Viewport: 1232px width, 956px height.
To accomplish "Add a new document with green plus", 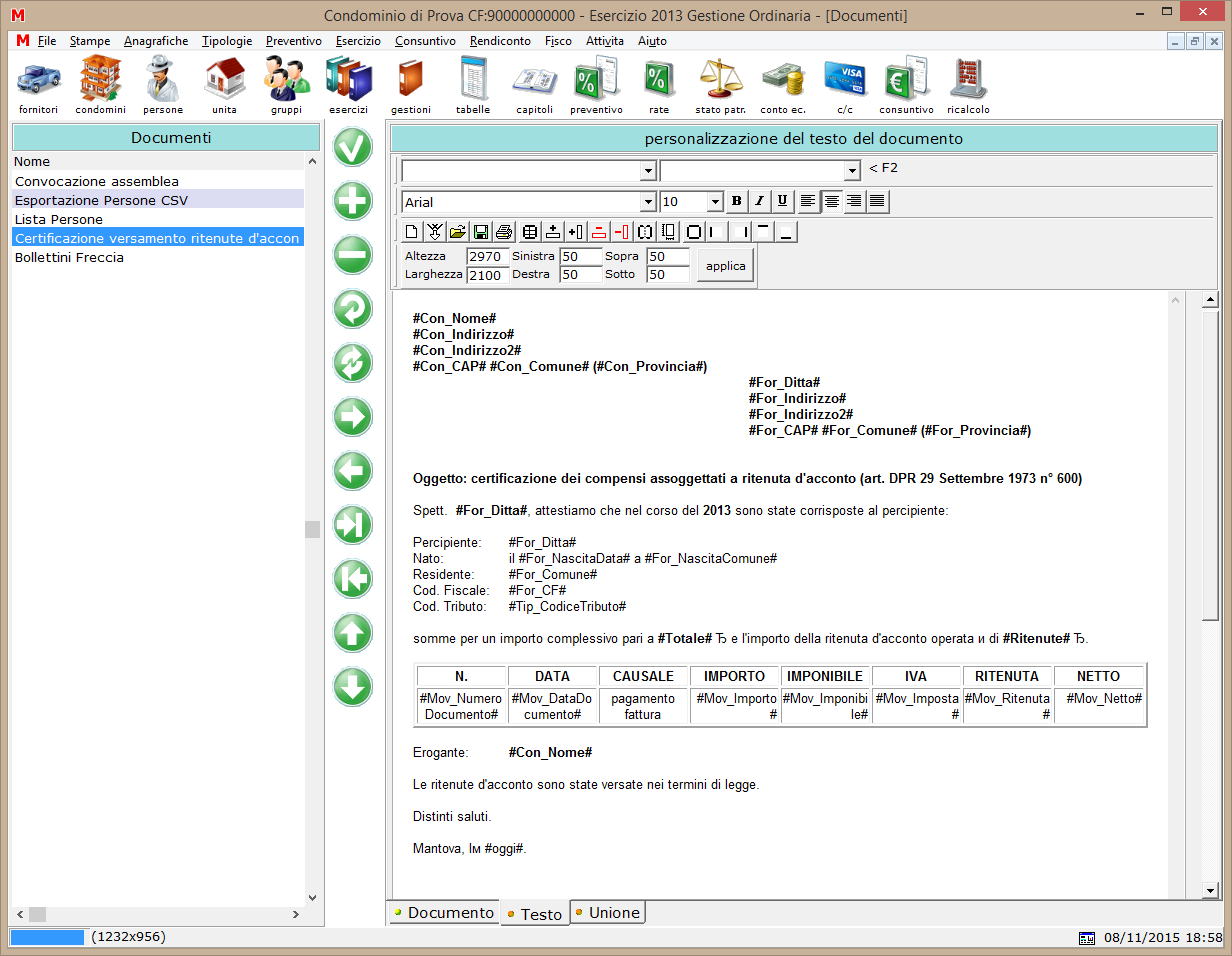I will (353, 201).
